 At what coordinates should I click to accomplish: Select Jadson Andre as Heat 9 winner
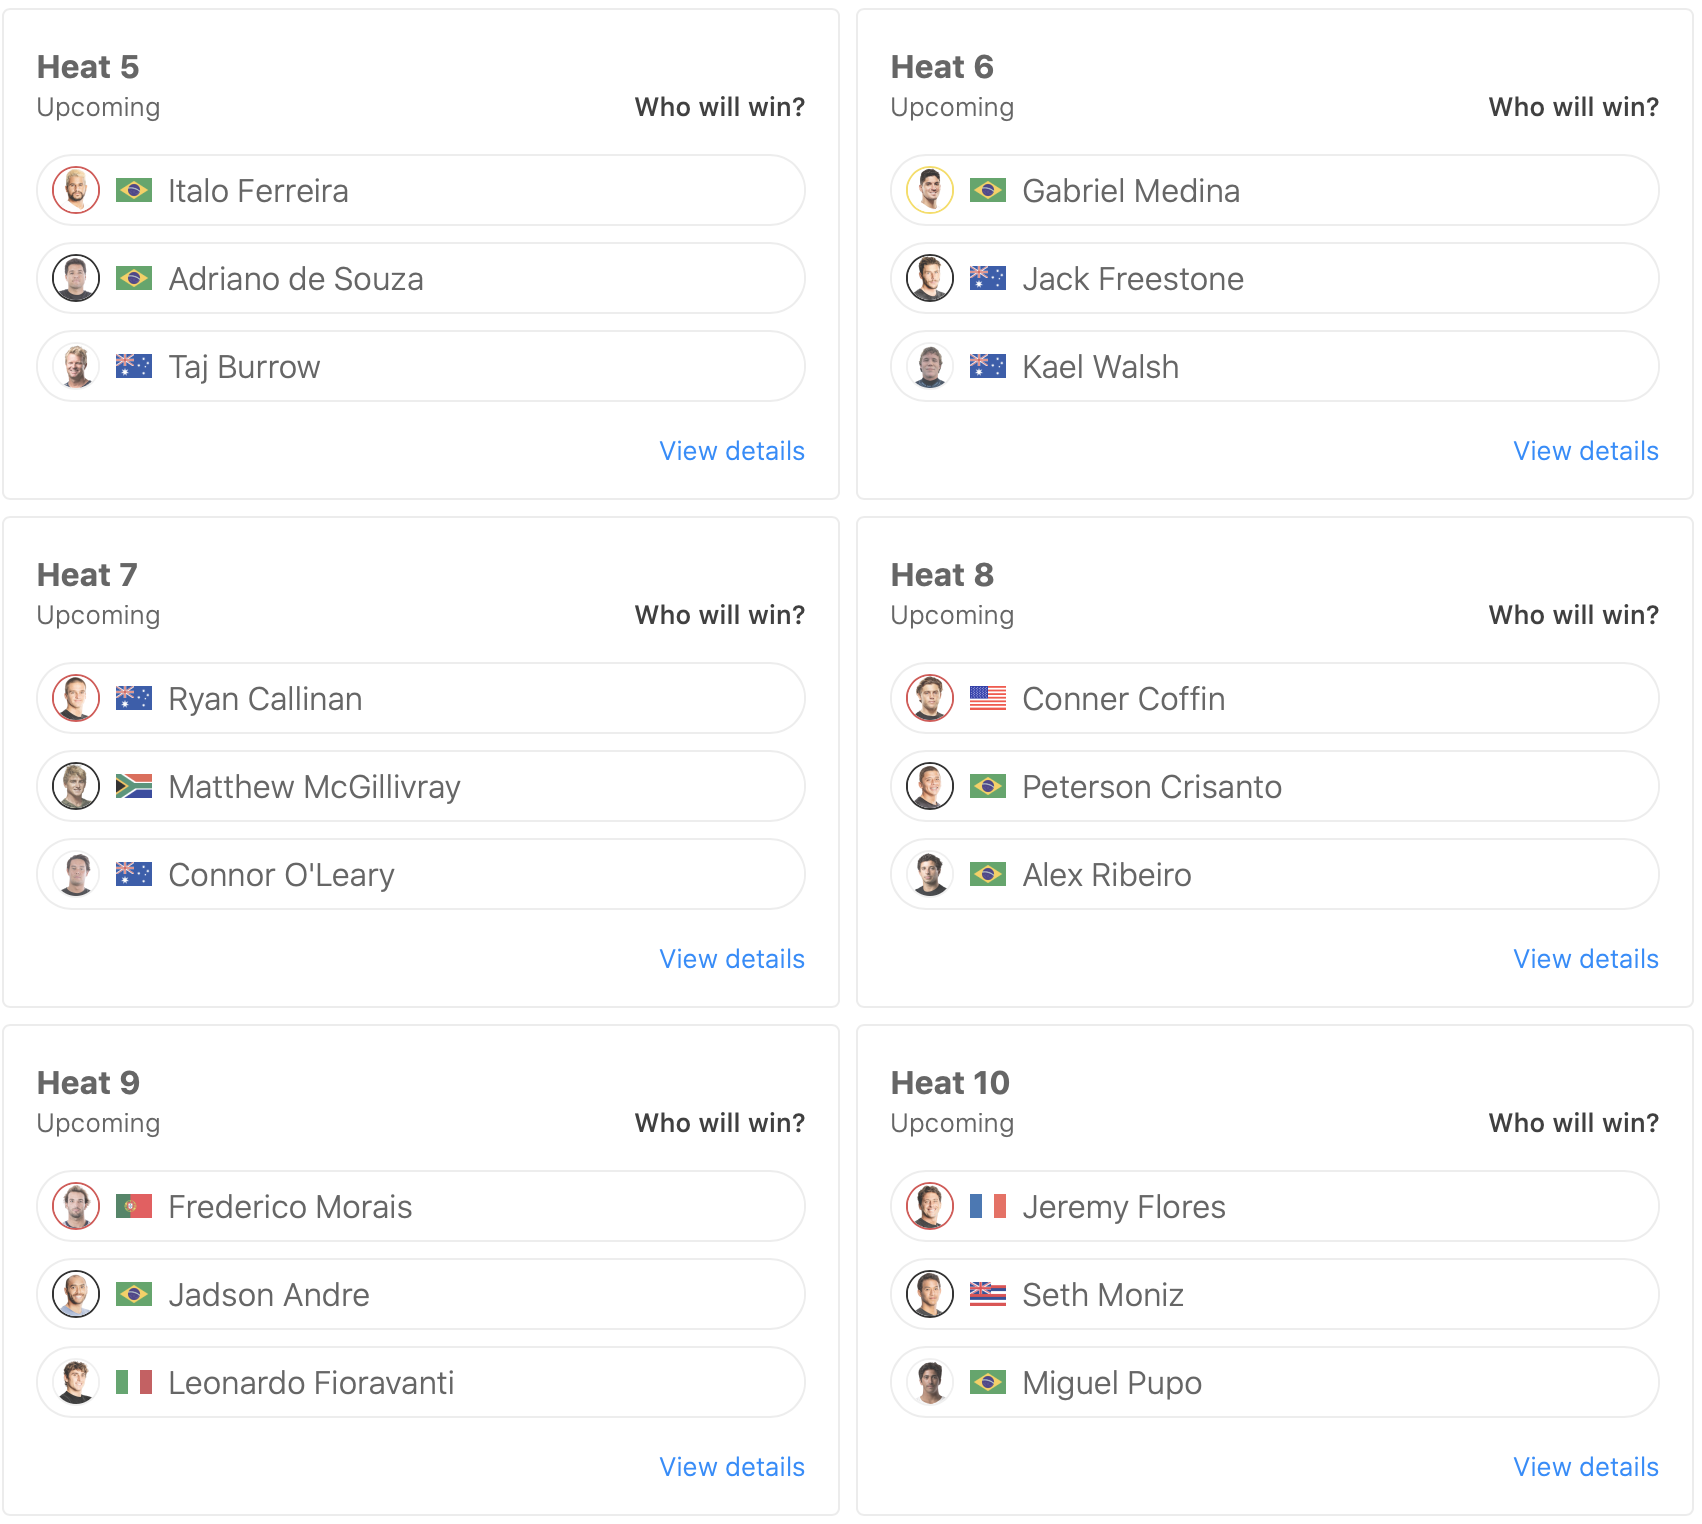click(x=420, y=1294)
